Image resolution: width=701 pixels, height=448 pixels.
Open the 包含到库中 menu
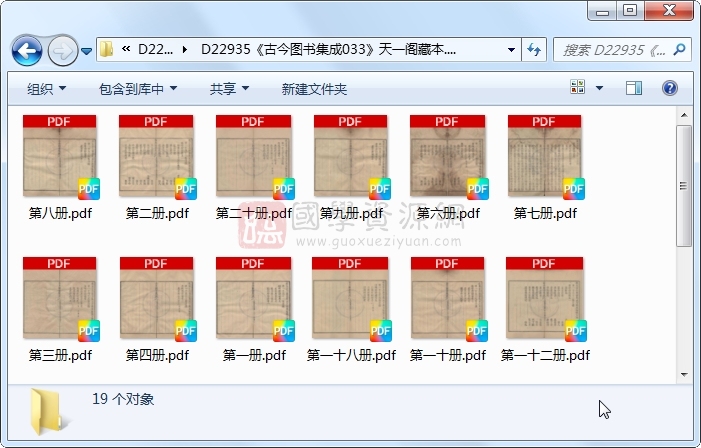[x=138, y=89]
